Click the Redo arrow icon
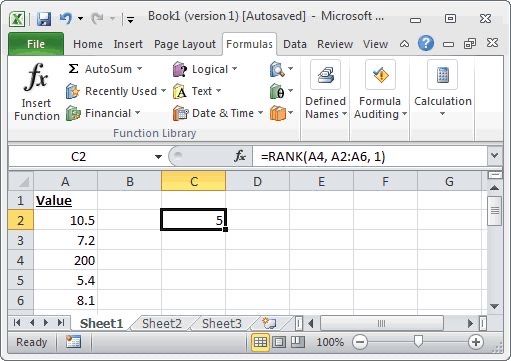 pyautogui.click(x=97, y=18)
